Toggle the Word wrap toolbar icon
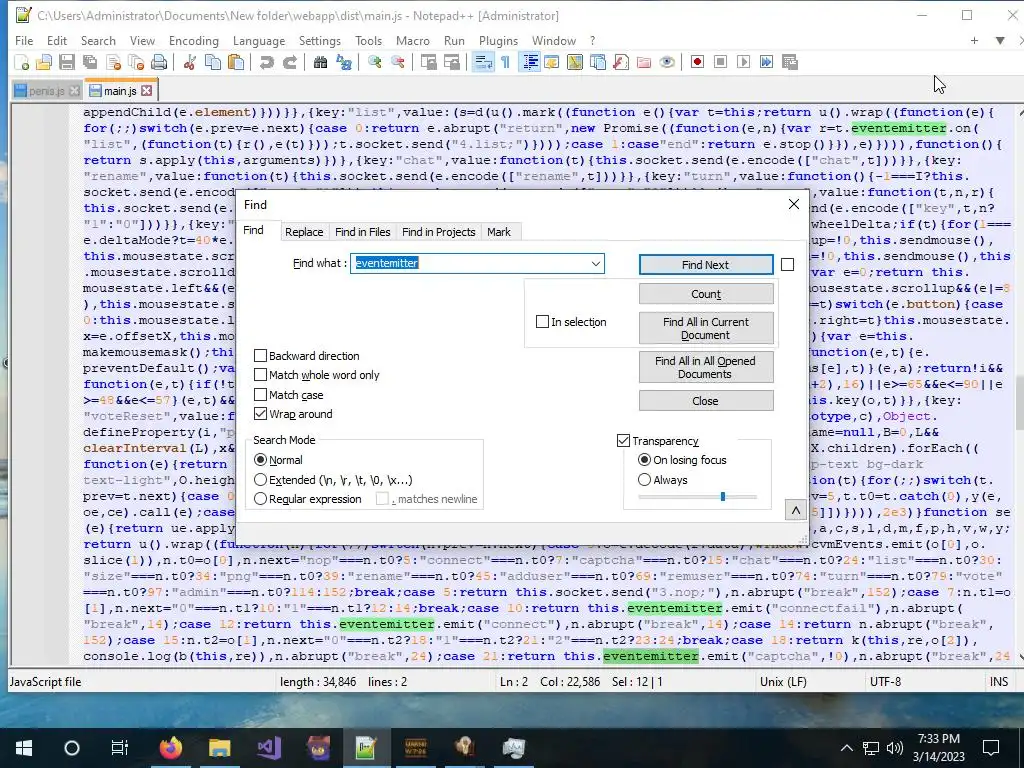 483,62
